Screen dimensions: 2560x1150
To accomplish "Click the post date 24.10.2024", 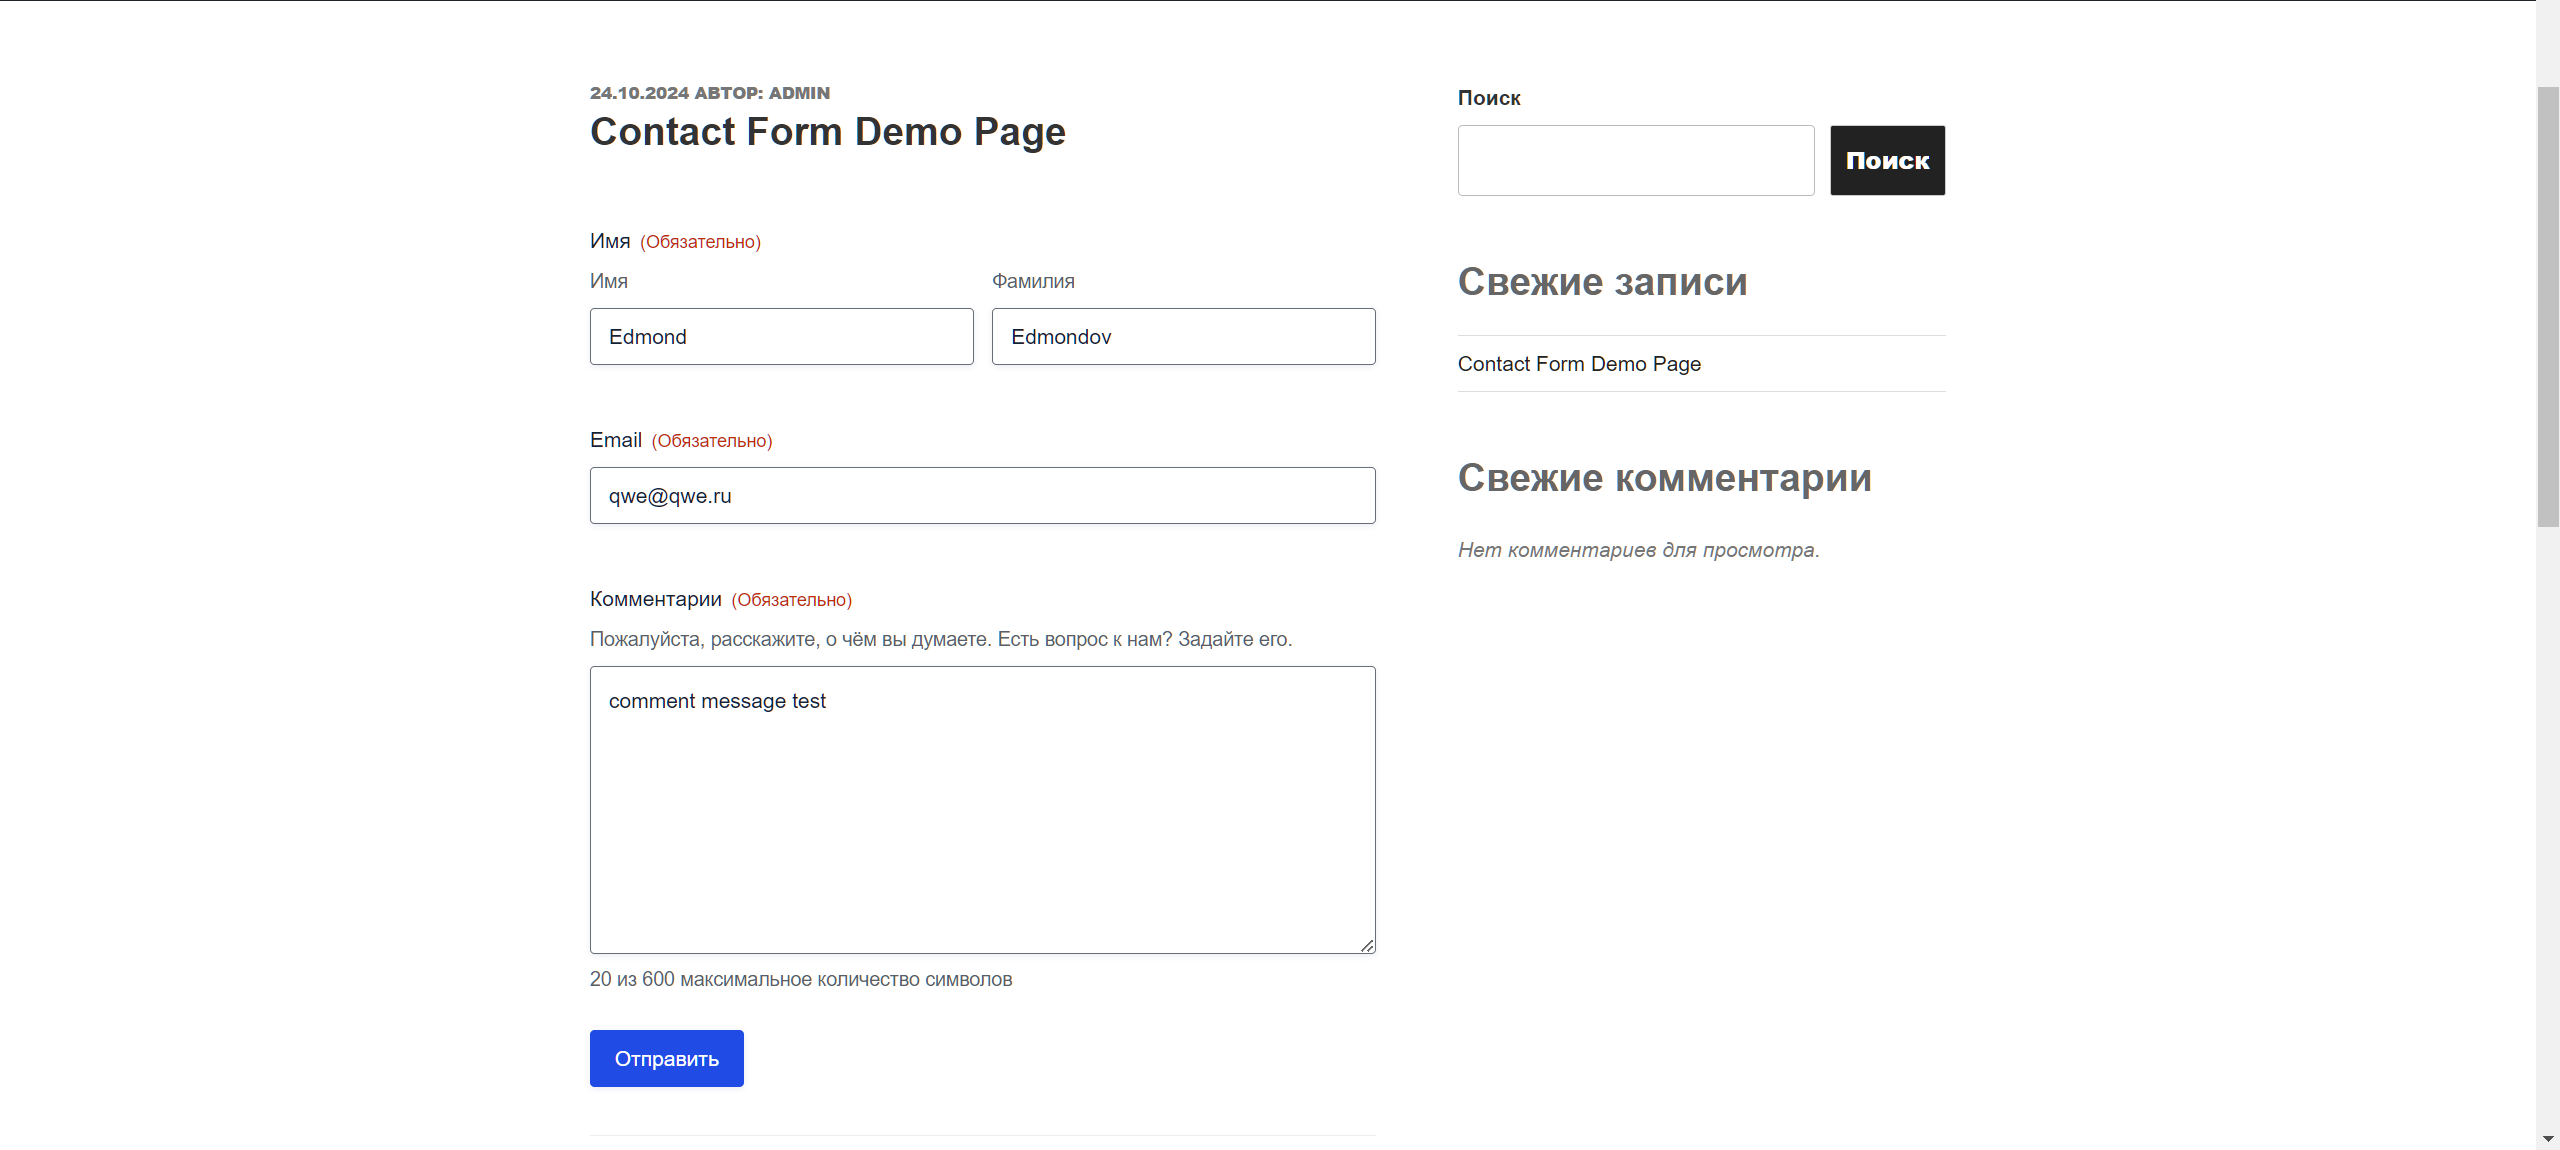I will click(638, 92).
